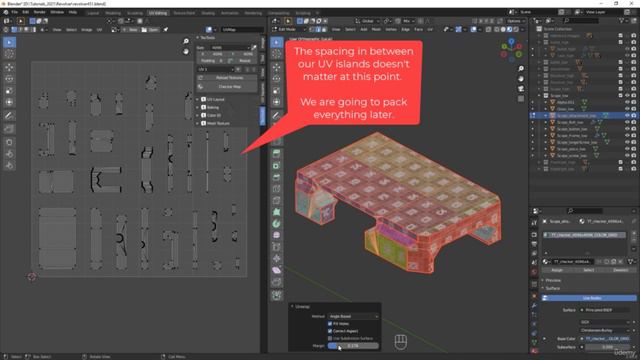This screenshot has height=360, width=640.
Task: Switch to the Layout workspace tab
Action: click(93, 13)
